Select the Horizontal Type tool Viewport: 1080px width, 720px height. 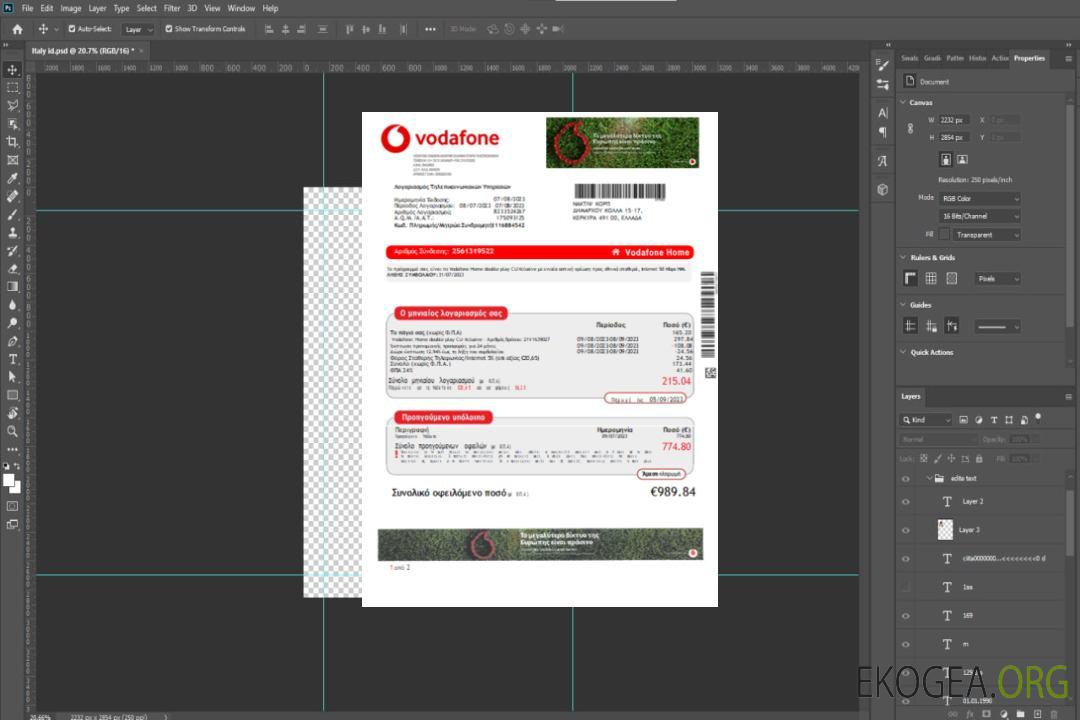pyautogui.click(x=12, y=359)
